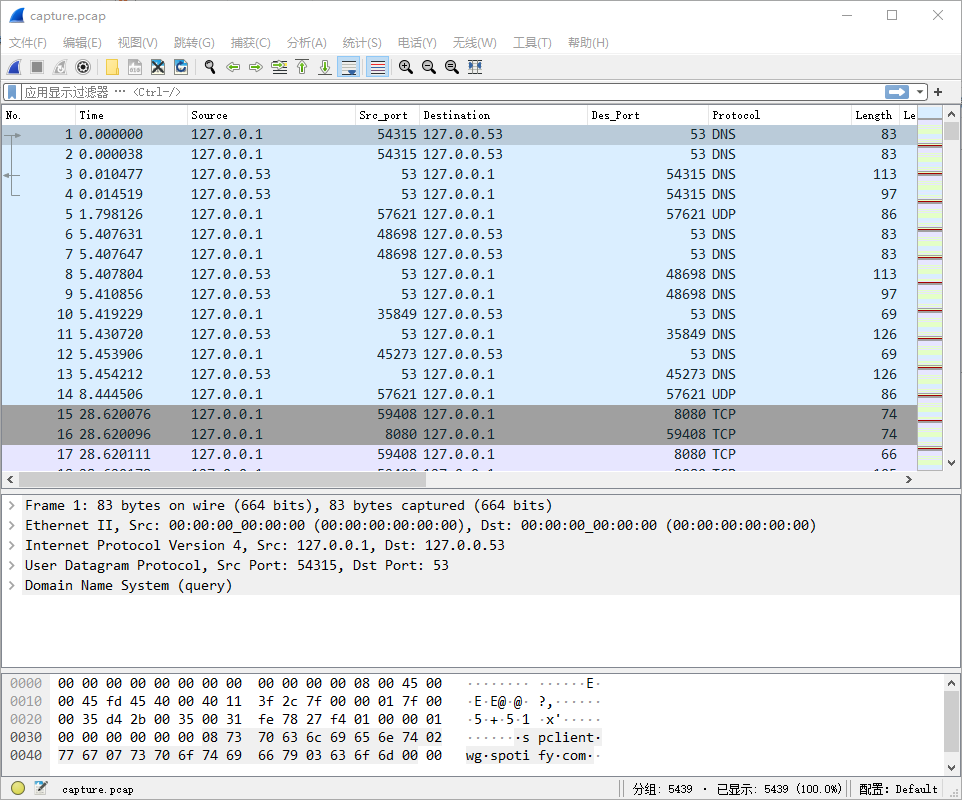Screen dimensions: 962x800
Task: Open the 视图(V) menu
Action: tap(137, 42)
